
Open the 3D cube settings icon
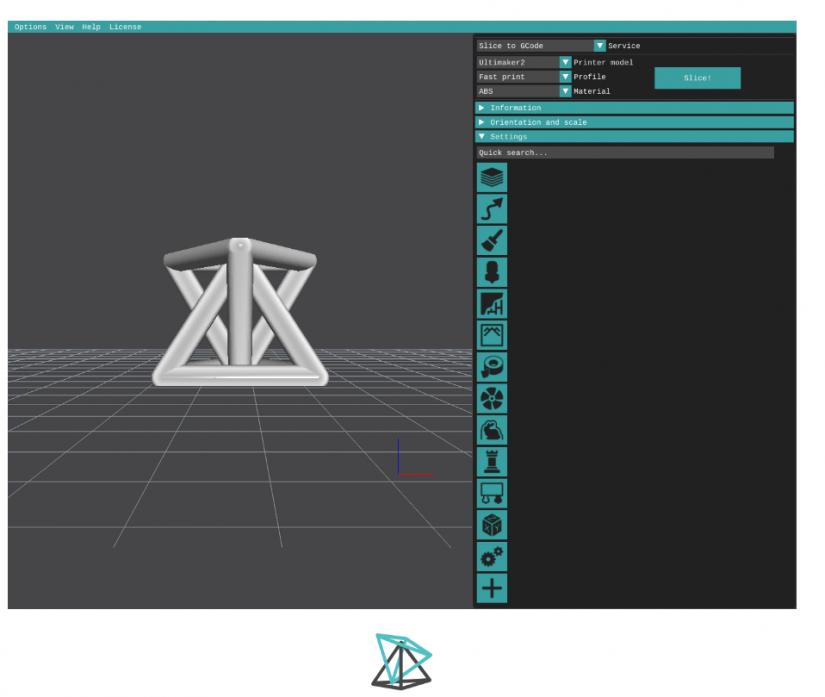(x=491, y=525)
